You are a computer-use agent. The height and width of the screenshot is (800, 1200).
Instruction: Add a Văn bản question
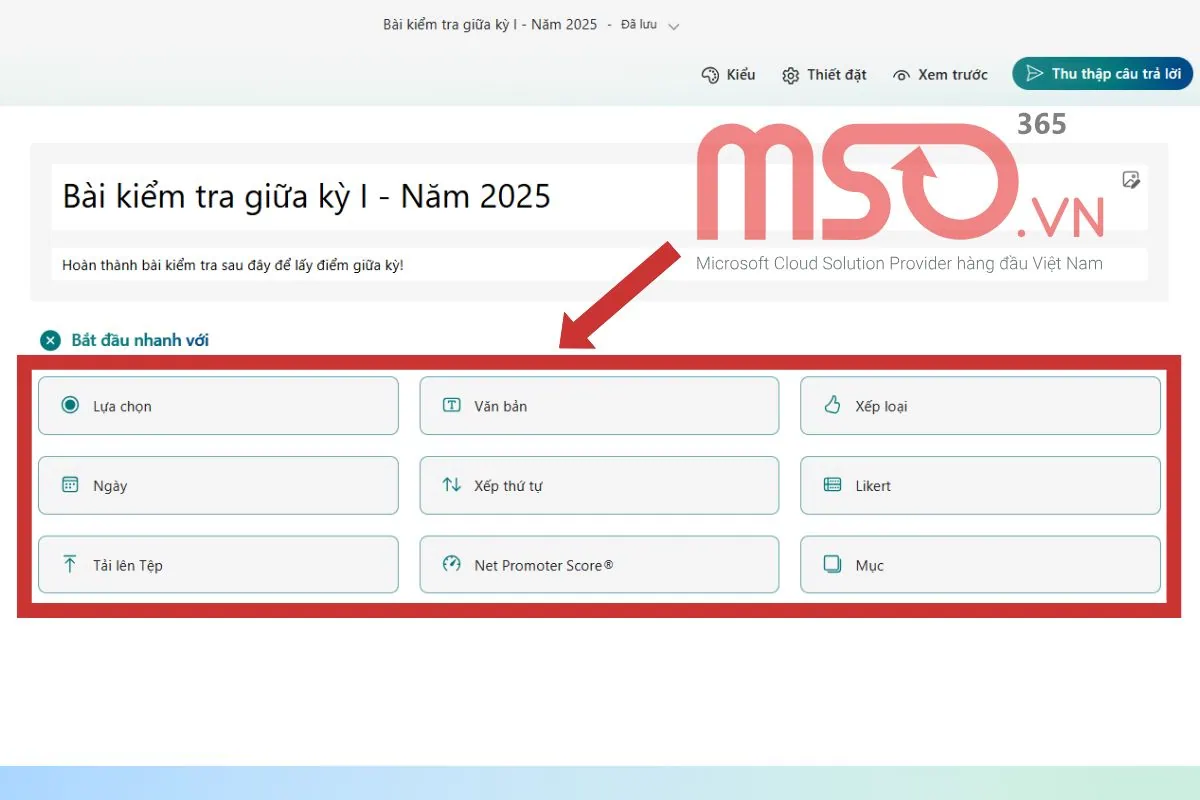tap(599, 406)
